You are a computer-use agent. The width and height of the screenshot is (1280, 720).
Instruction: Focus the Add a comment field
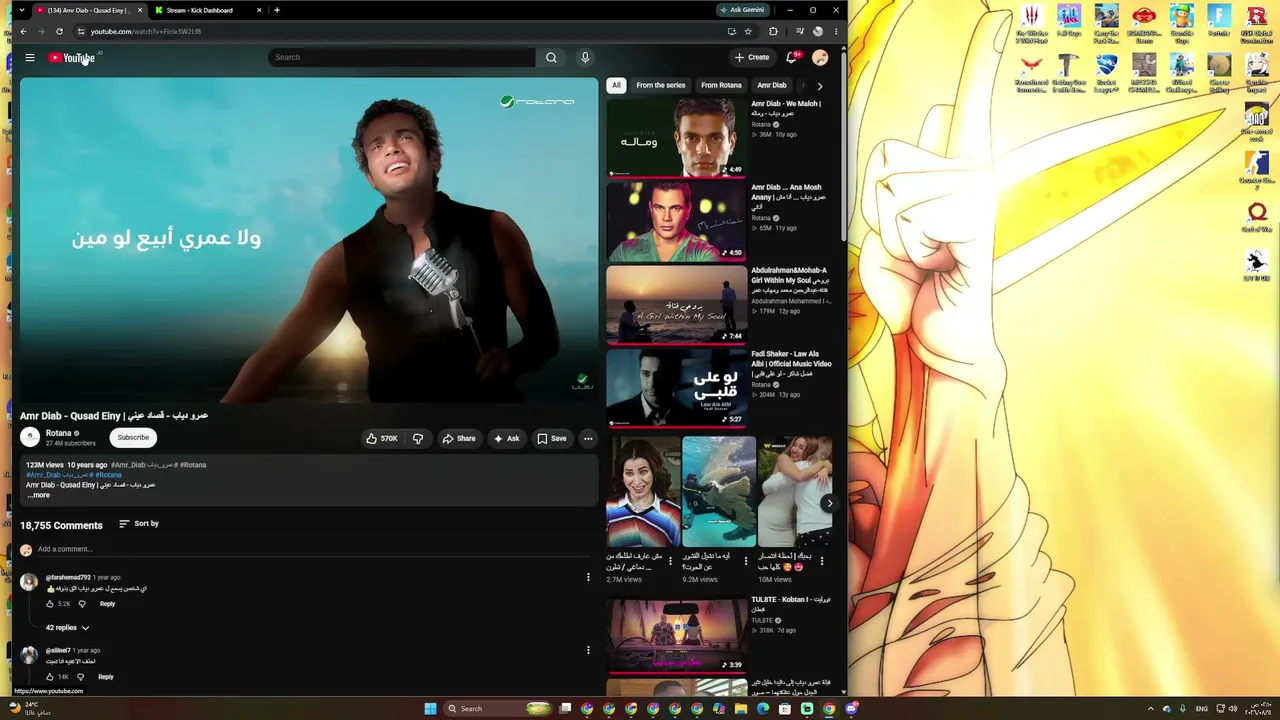coord(316,549)
